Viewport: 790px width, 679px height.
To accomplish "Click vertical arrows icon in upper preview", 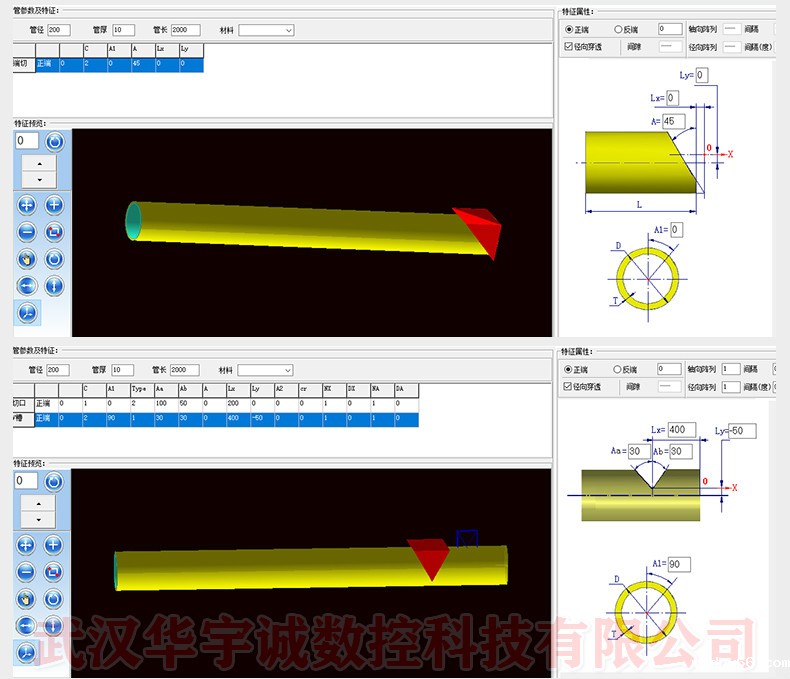I will click(x=54, y=286).
